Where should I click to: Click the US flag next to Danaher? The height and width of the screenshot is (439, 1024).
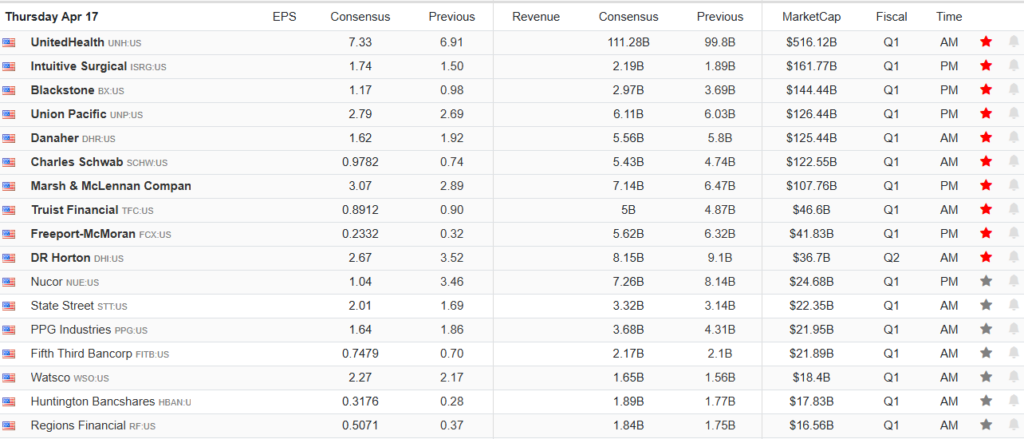coord(9,138)
